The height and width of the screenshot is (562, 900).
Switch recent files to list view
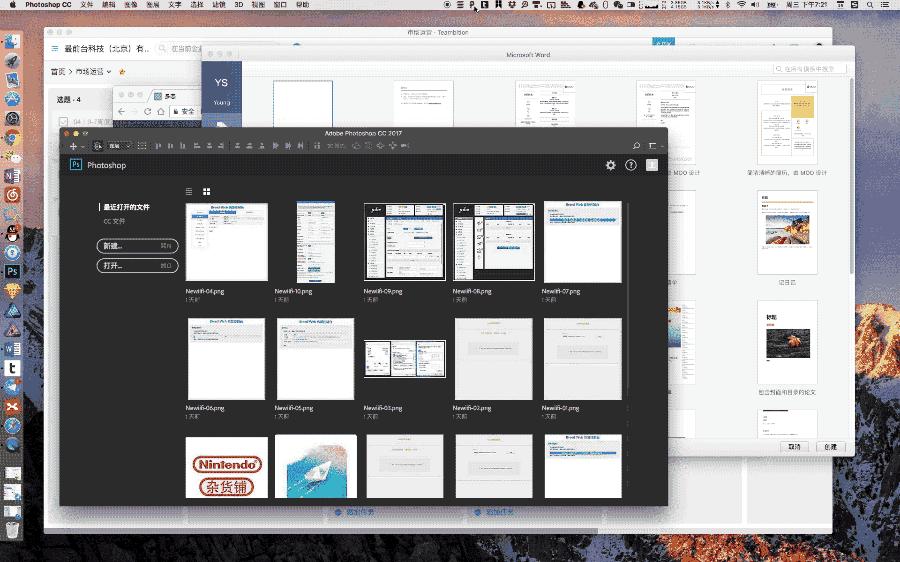point(189,192)
